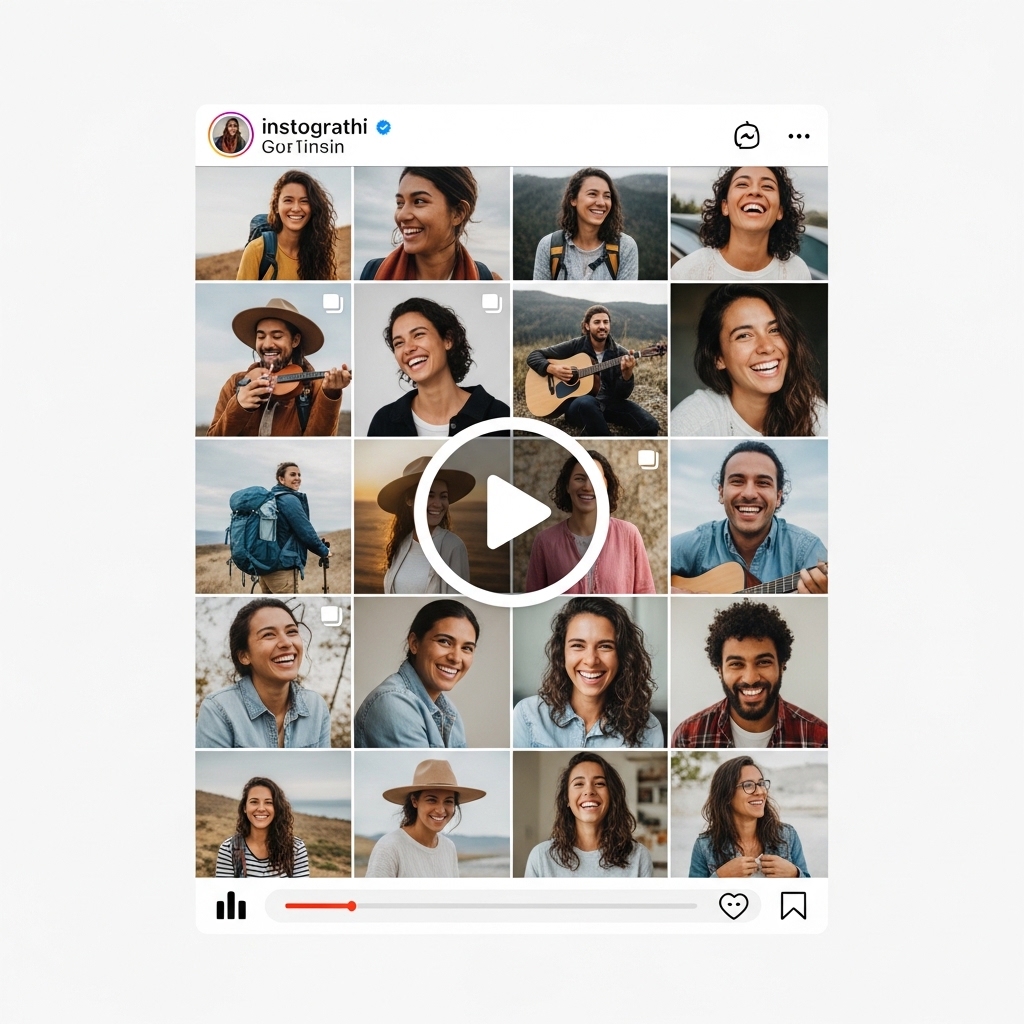Open the bearded man in red plaid photo
Viewport: 1024px width, 1024px height.
[748, 673]
